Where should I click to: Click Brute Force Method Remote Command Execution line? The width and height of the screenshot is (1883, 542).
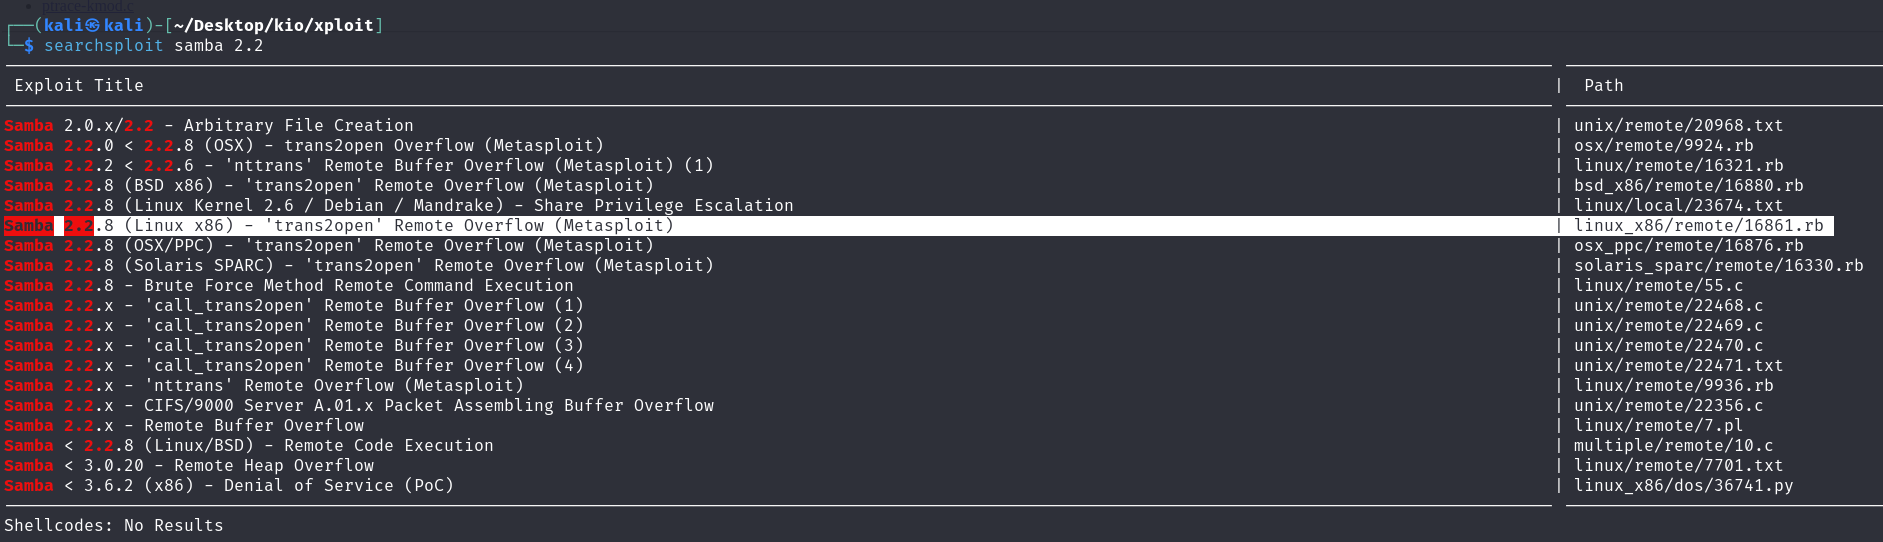pyautogui.click(x=289, y=286)
